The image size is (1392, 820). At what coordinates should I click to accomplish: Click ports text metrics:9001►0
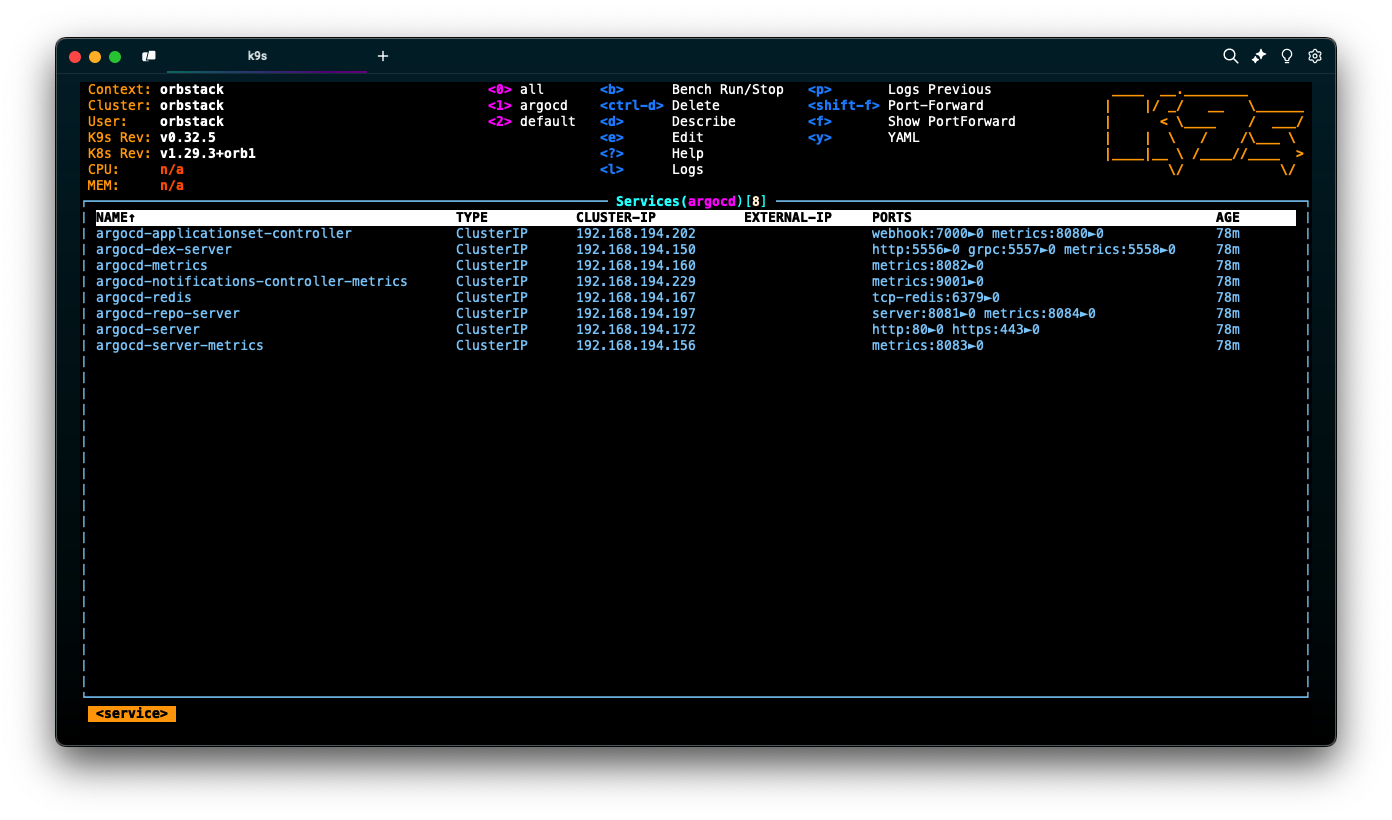tap(928, 281)
